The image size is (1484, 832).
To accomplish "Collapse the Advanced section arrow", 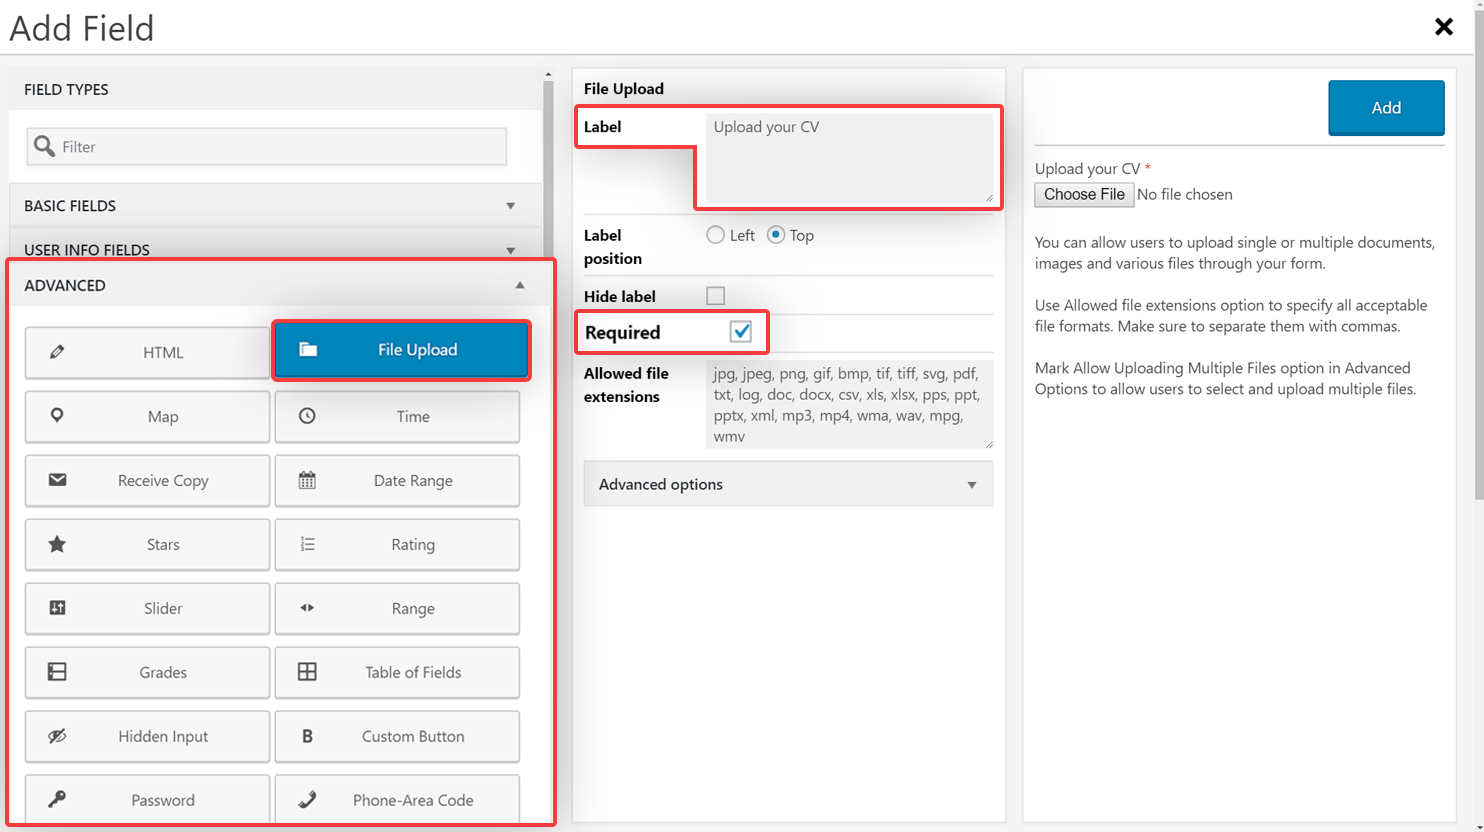I will tap(520, 285).
